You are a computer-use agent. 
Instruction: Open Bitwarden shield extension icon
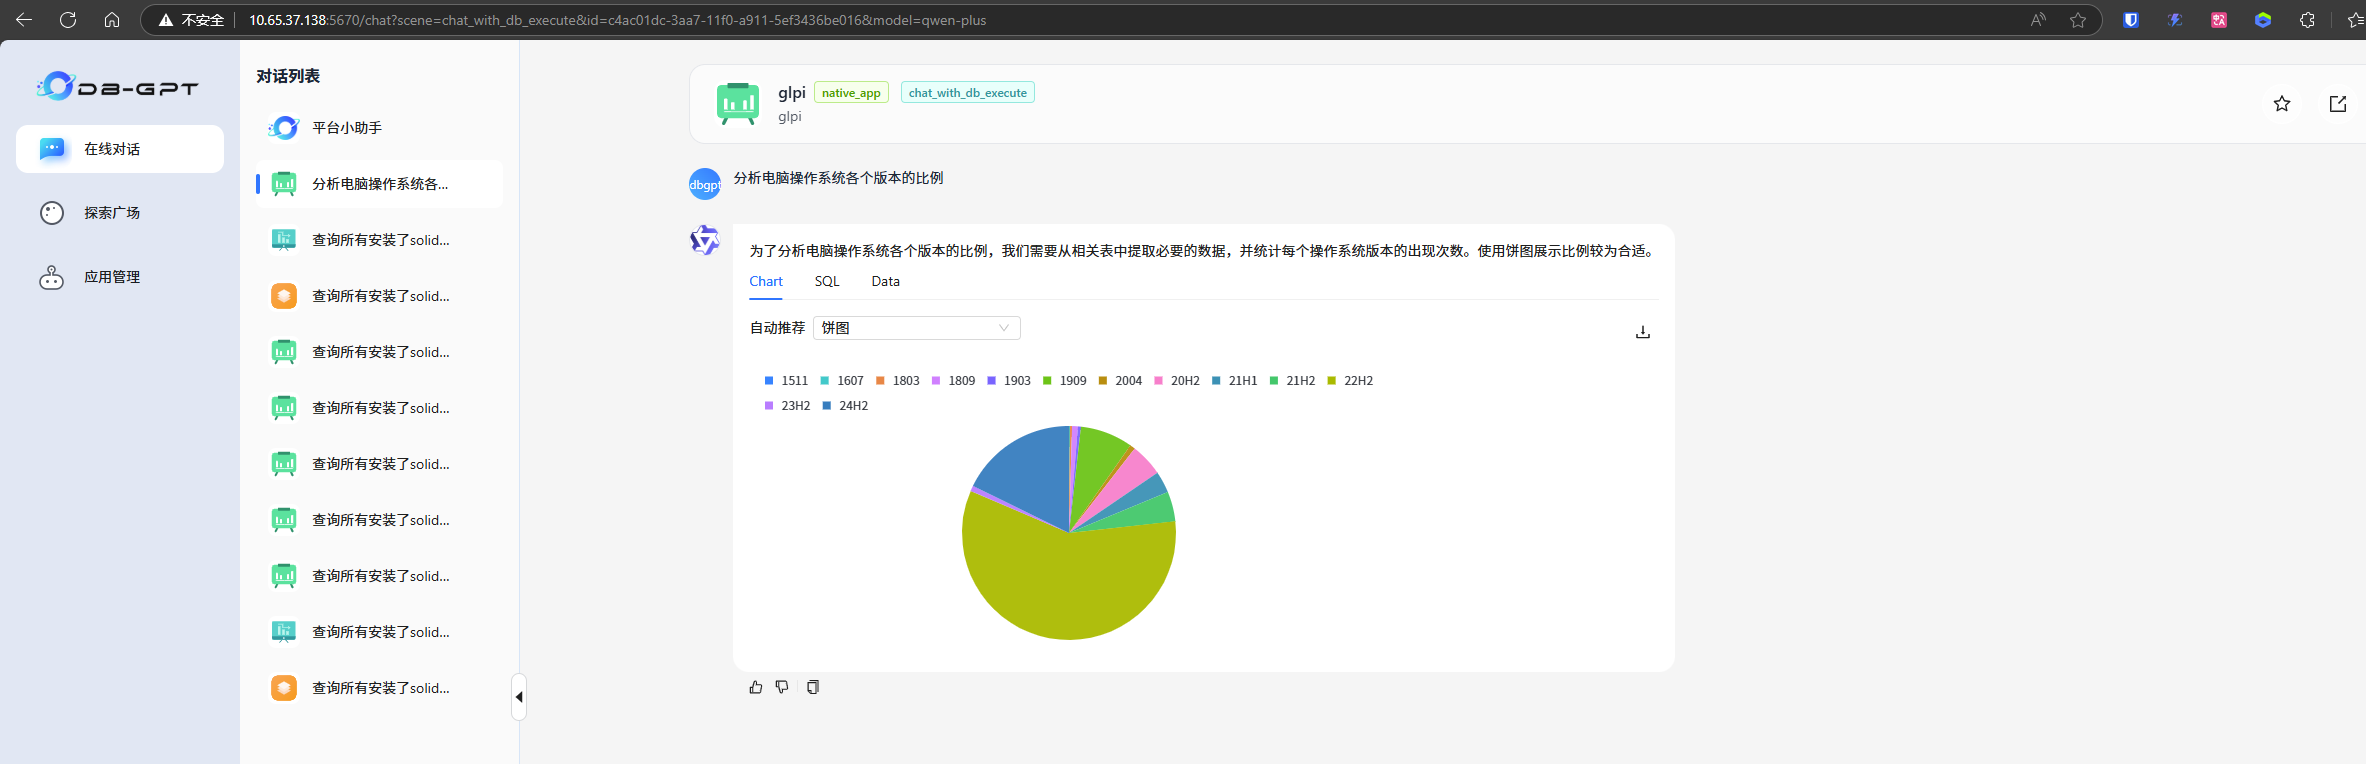[2131, 20]
